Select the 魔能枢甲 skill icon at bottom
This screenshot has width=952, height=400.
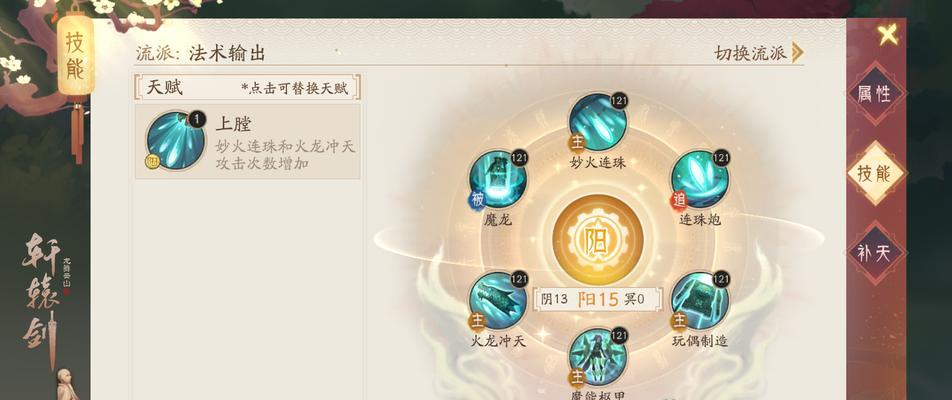coord(598,357)
